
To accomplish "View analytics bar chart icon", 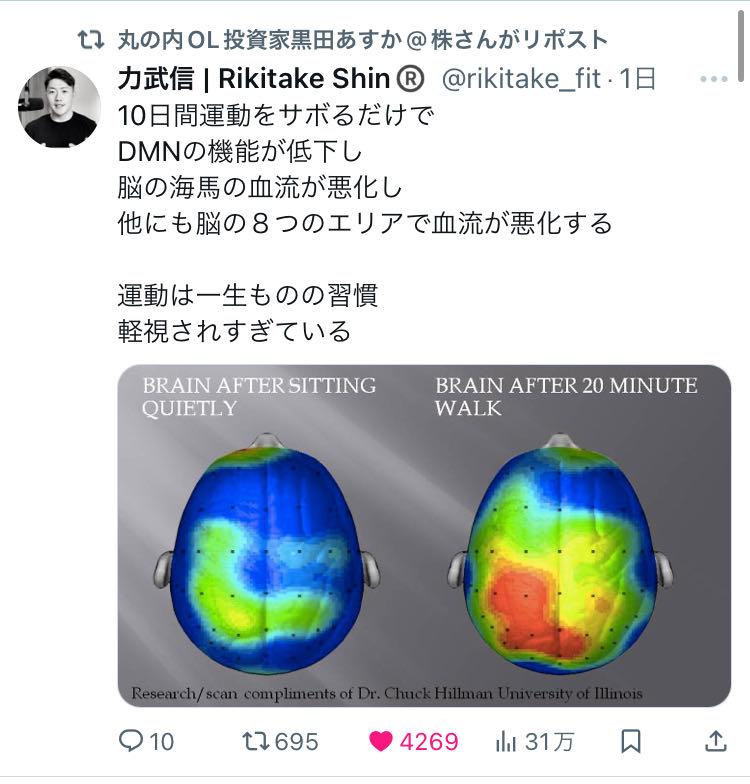I will (506, 741).
